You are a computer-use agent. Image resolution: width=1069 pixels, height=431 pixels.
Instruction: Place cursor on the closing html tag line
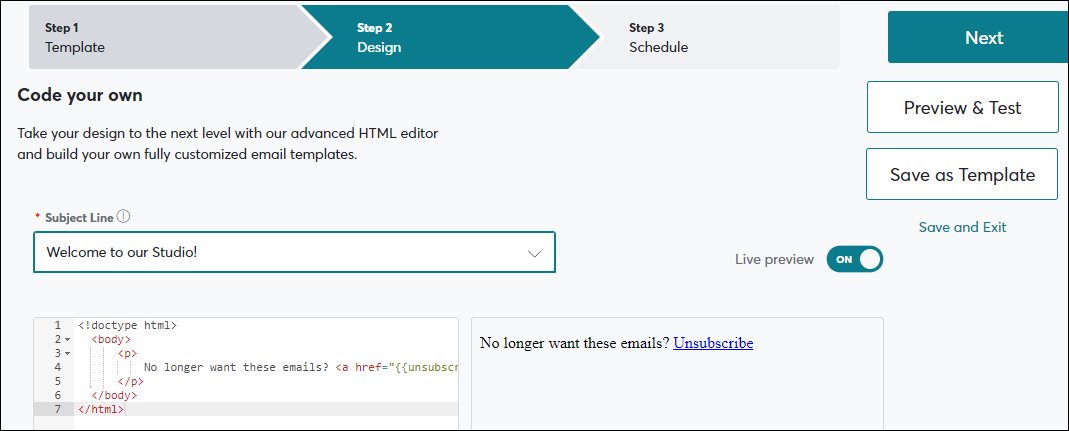(x=101, y=409)
